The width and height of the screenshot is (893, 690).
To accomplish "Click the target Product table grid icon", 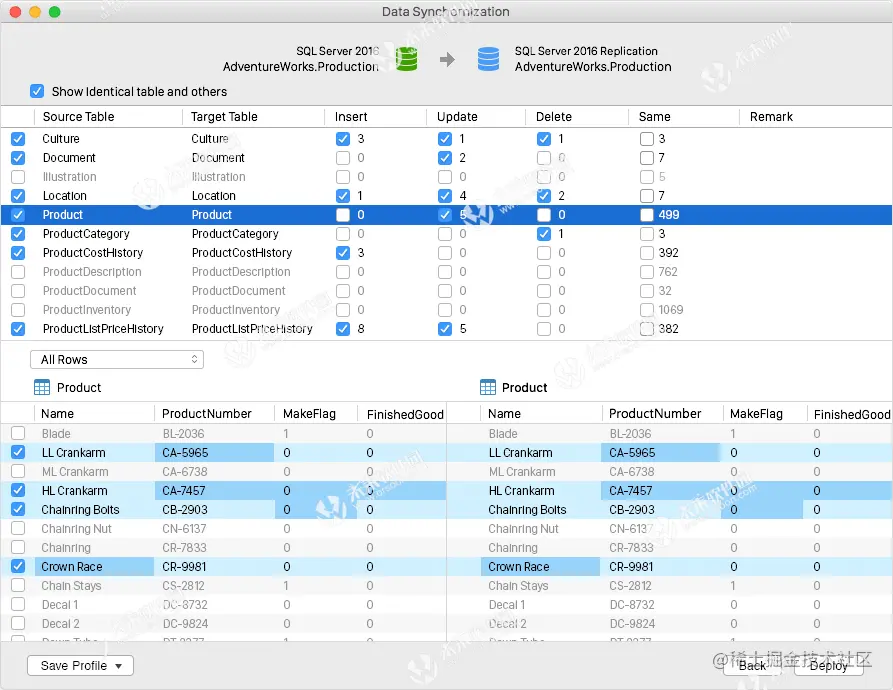I will tap(488, 388).
